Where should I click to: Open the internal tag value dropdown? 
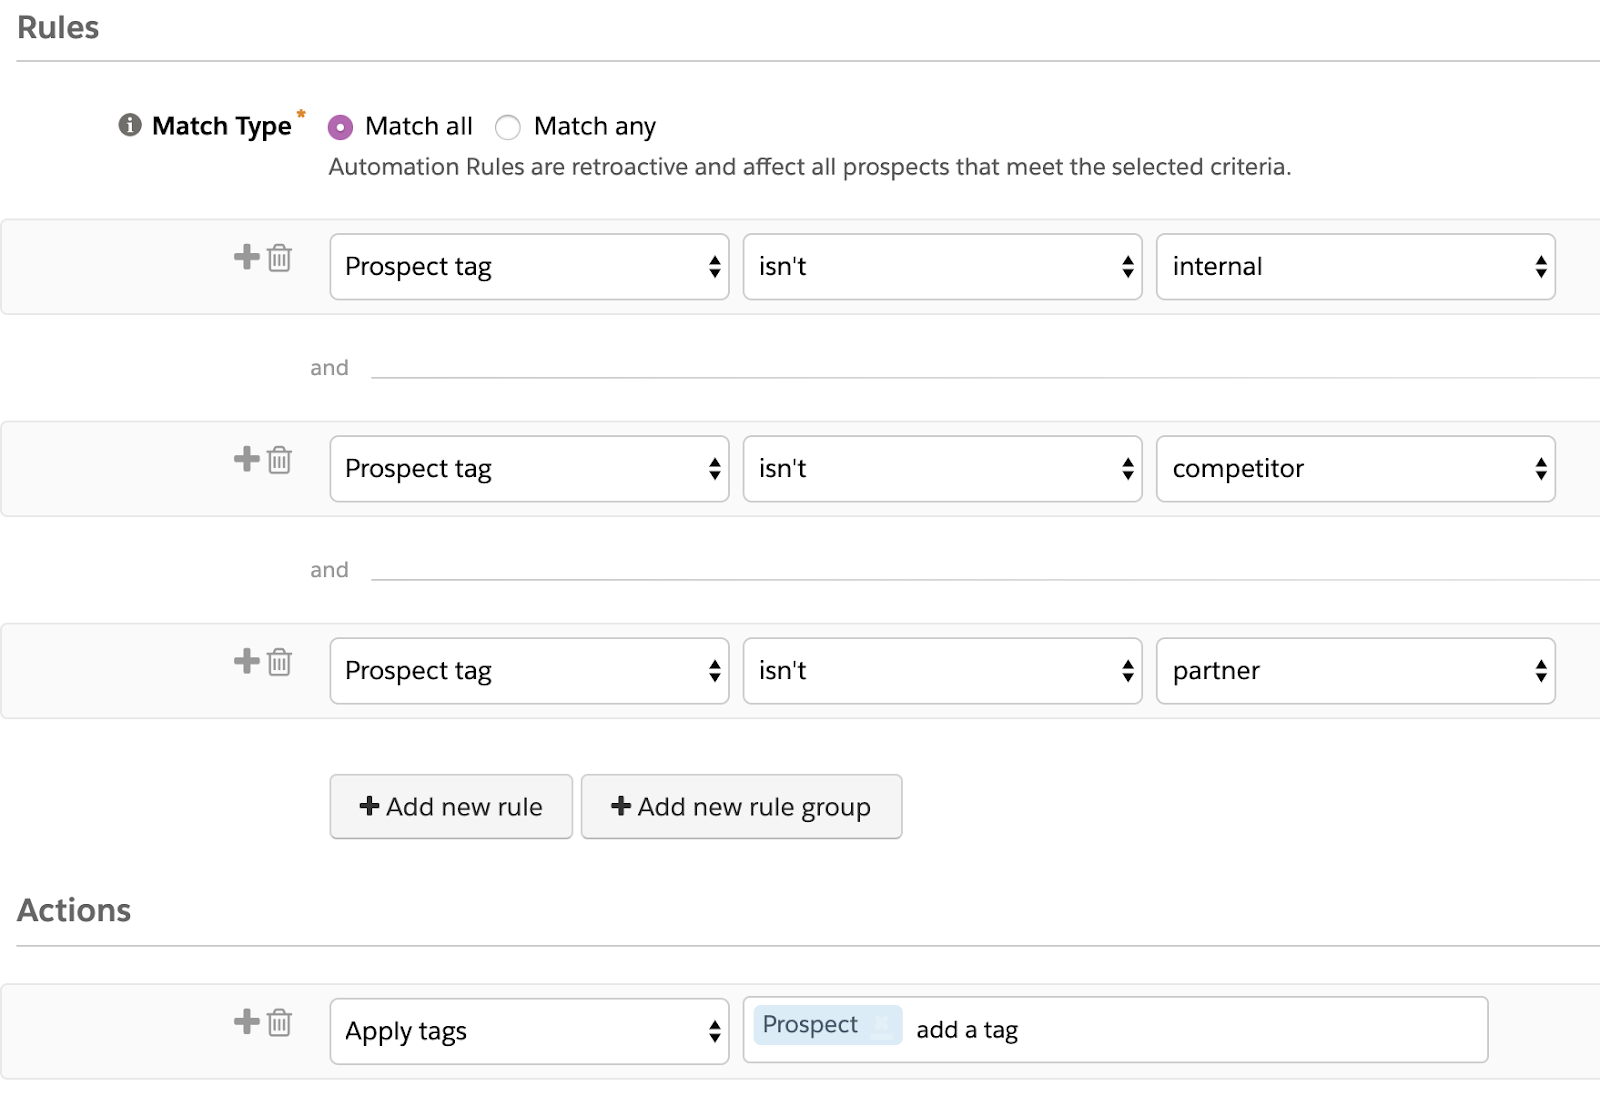[1355, 267]
